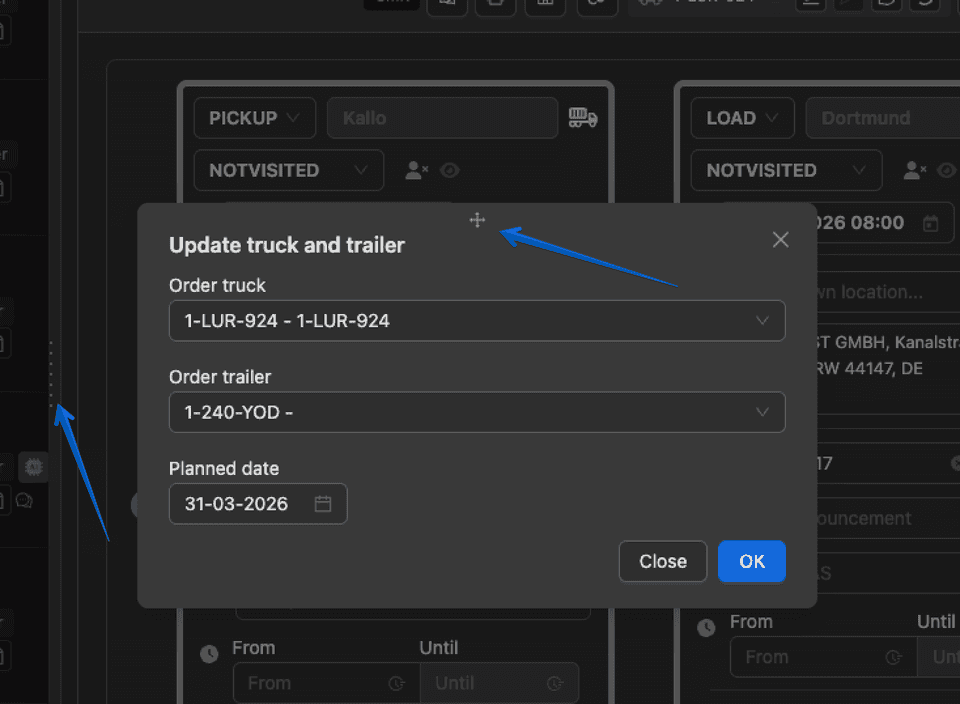Screen dimensions: 960x704
Task: Click the truck icon beside Kallo
Action: [583, 118]
